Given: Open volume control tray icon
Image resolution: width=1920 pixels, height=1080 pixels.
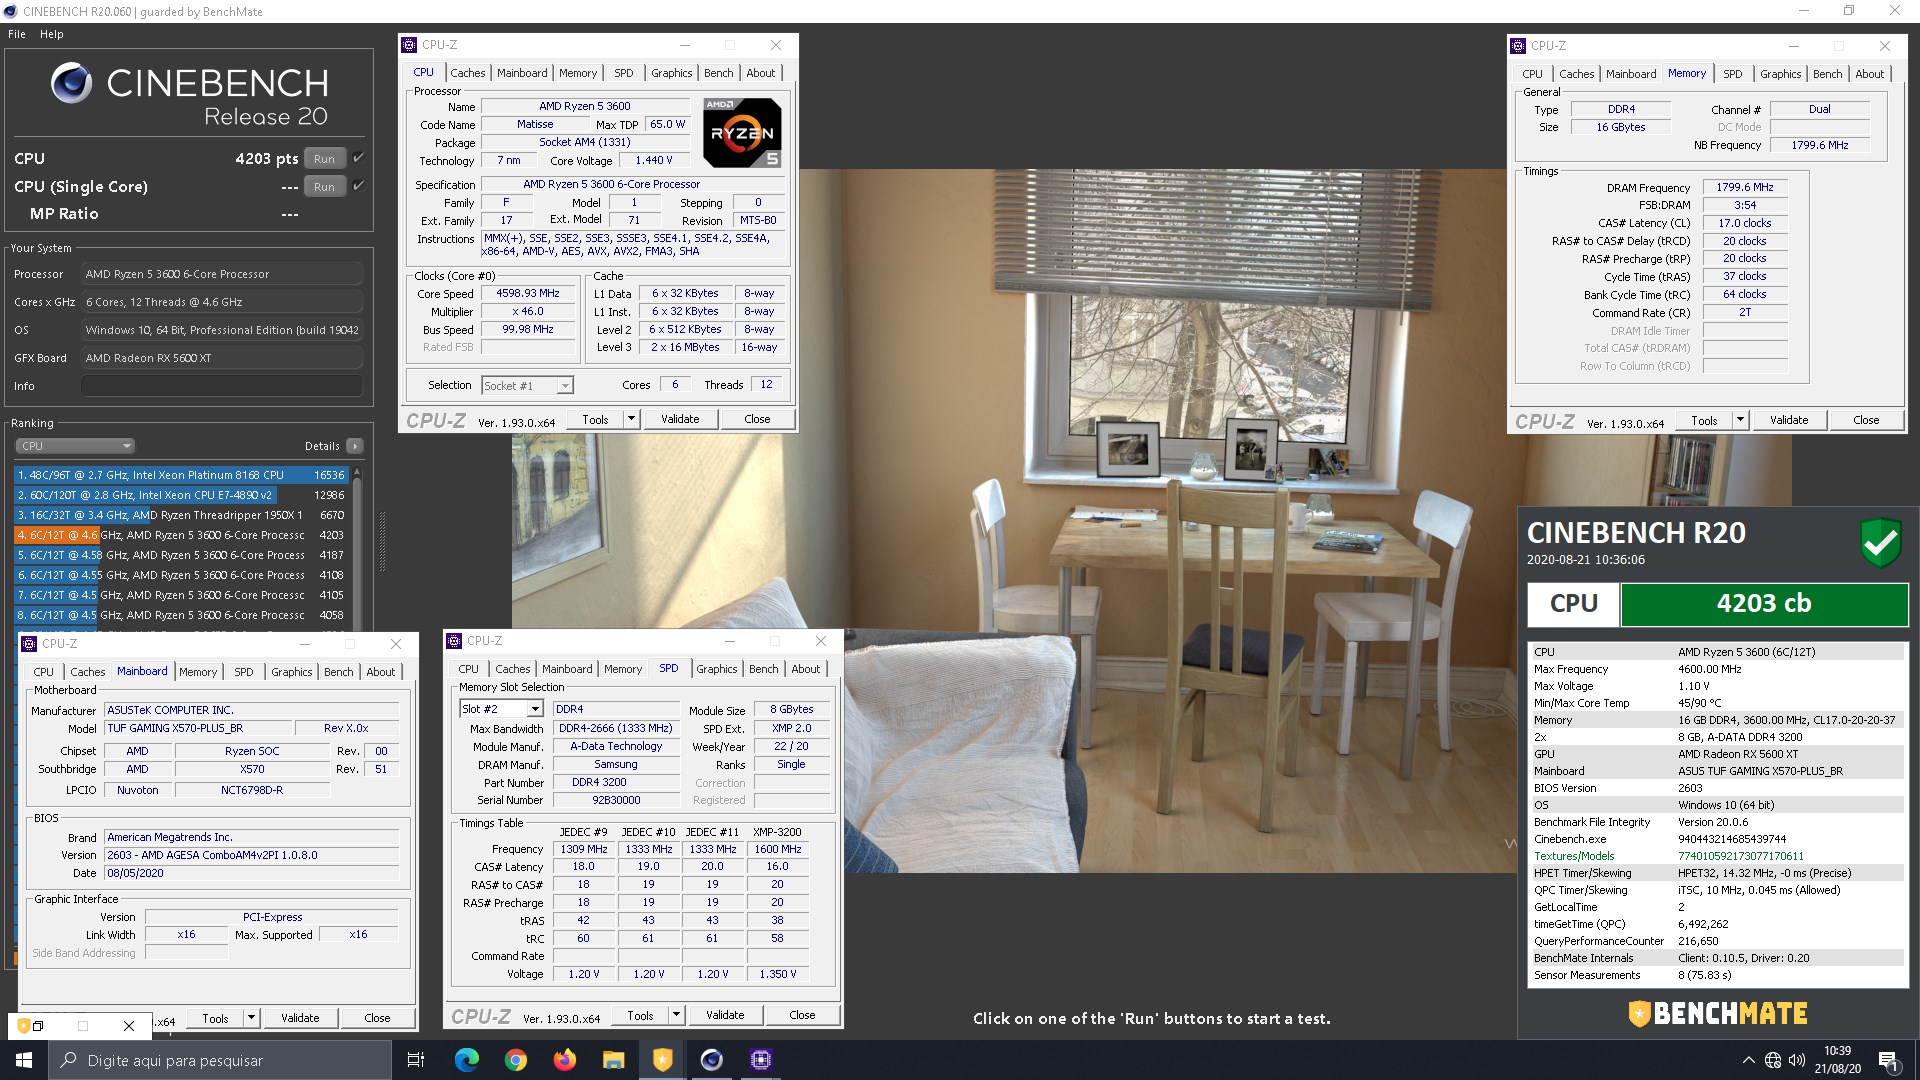Looking at the screenshot, I should click(x=1797, y=1060).
